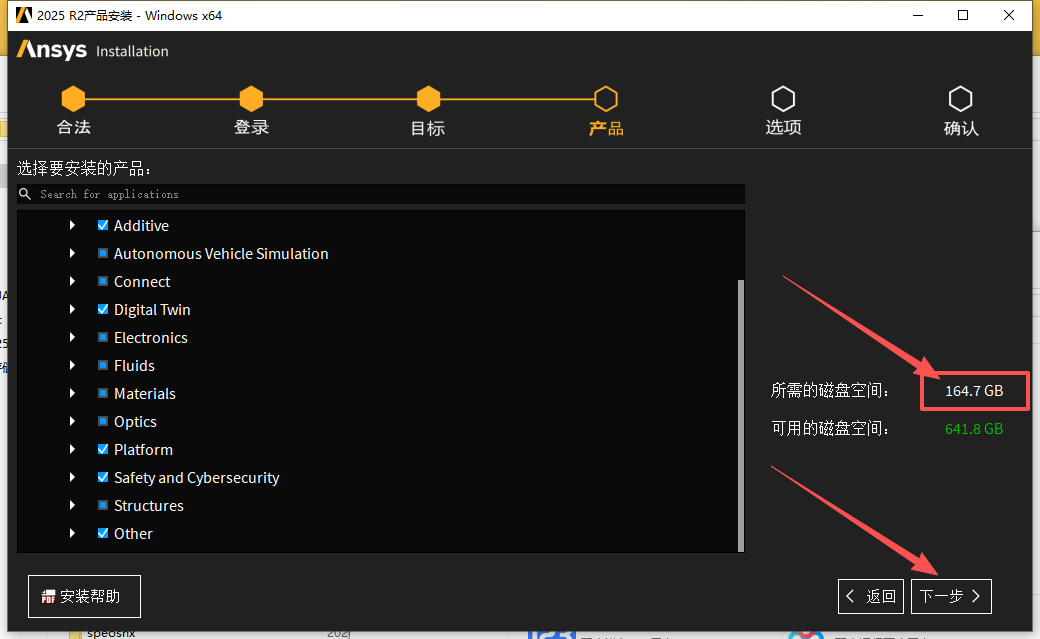The height and width of the screenshot is (639, 1040).
Task: Click the Ansys logo in the header
Action: point(51,49)
